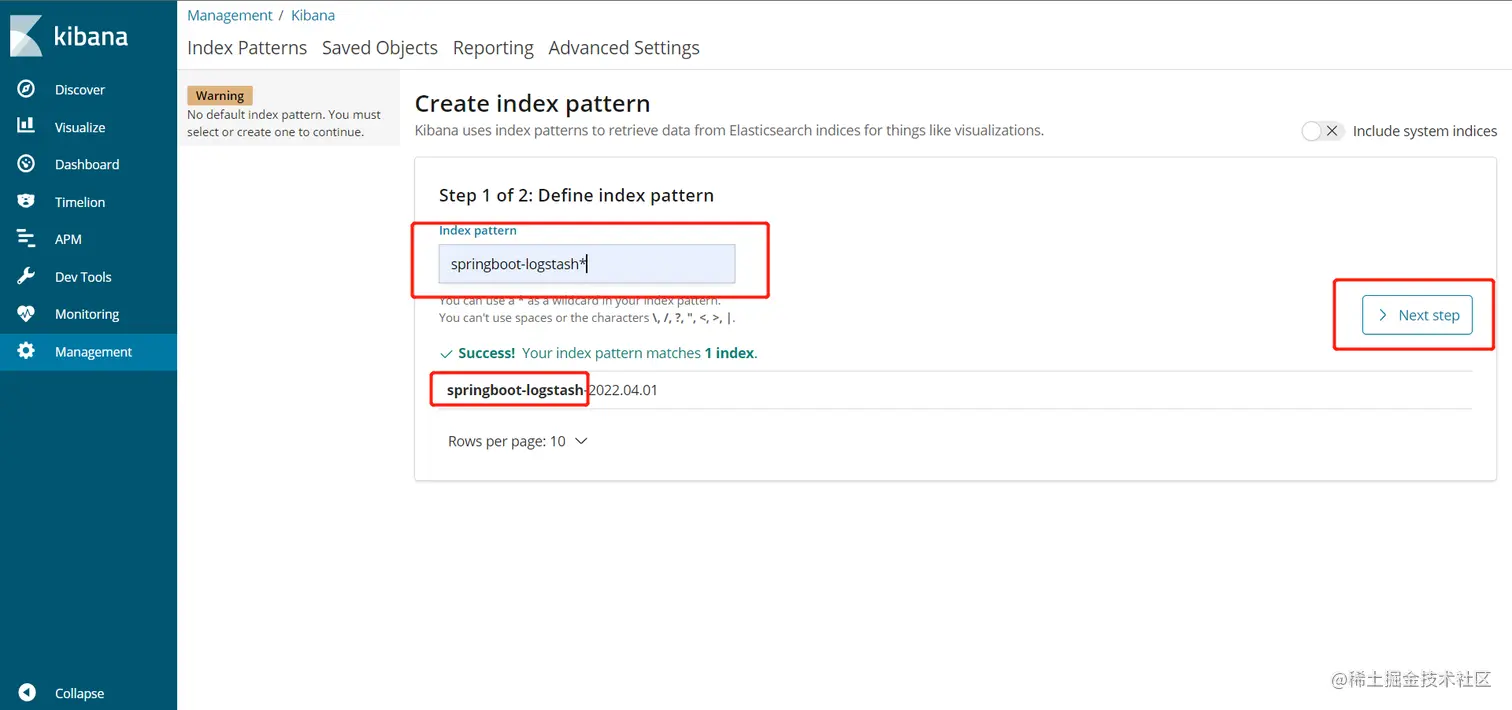Click the Create index pattern heading

point(532,104)
